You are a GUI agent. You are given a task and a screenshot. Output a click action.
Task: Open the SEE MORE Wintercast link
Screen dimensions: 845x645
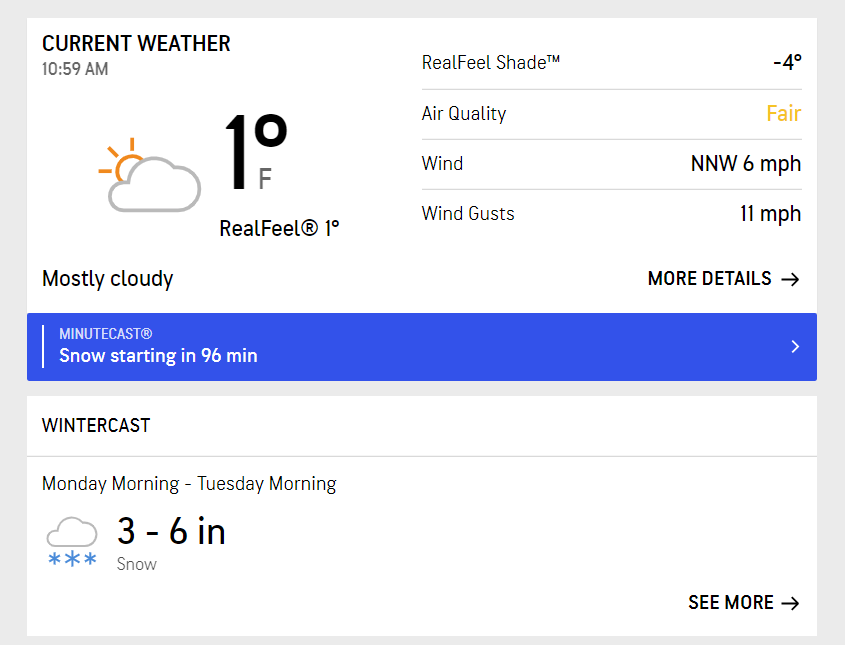click(x=744, y=602)
